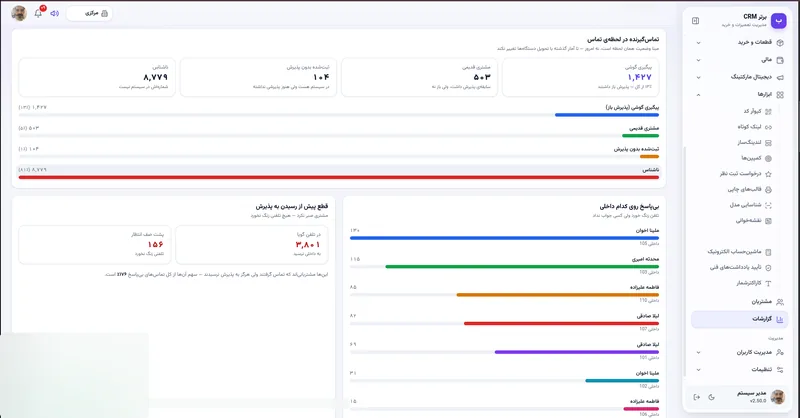This screenshot has height=418, width=800.
Task: Click the red bar for داخلی 107
Action: tap(561, 324)
